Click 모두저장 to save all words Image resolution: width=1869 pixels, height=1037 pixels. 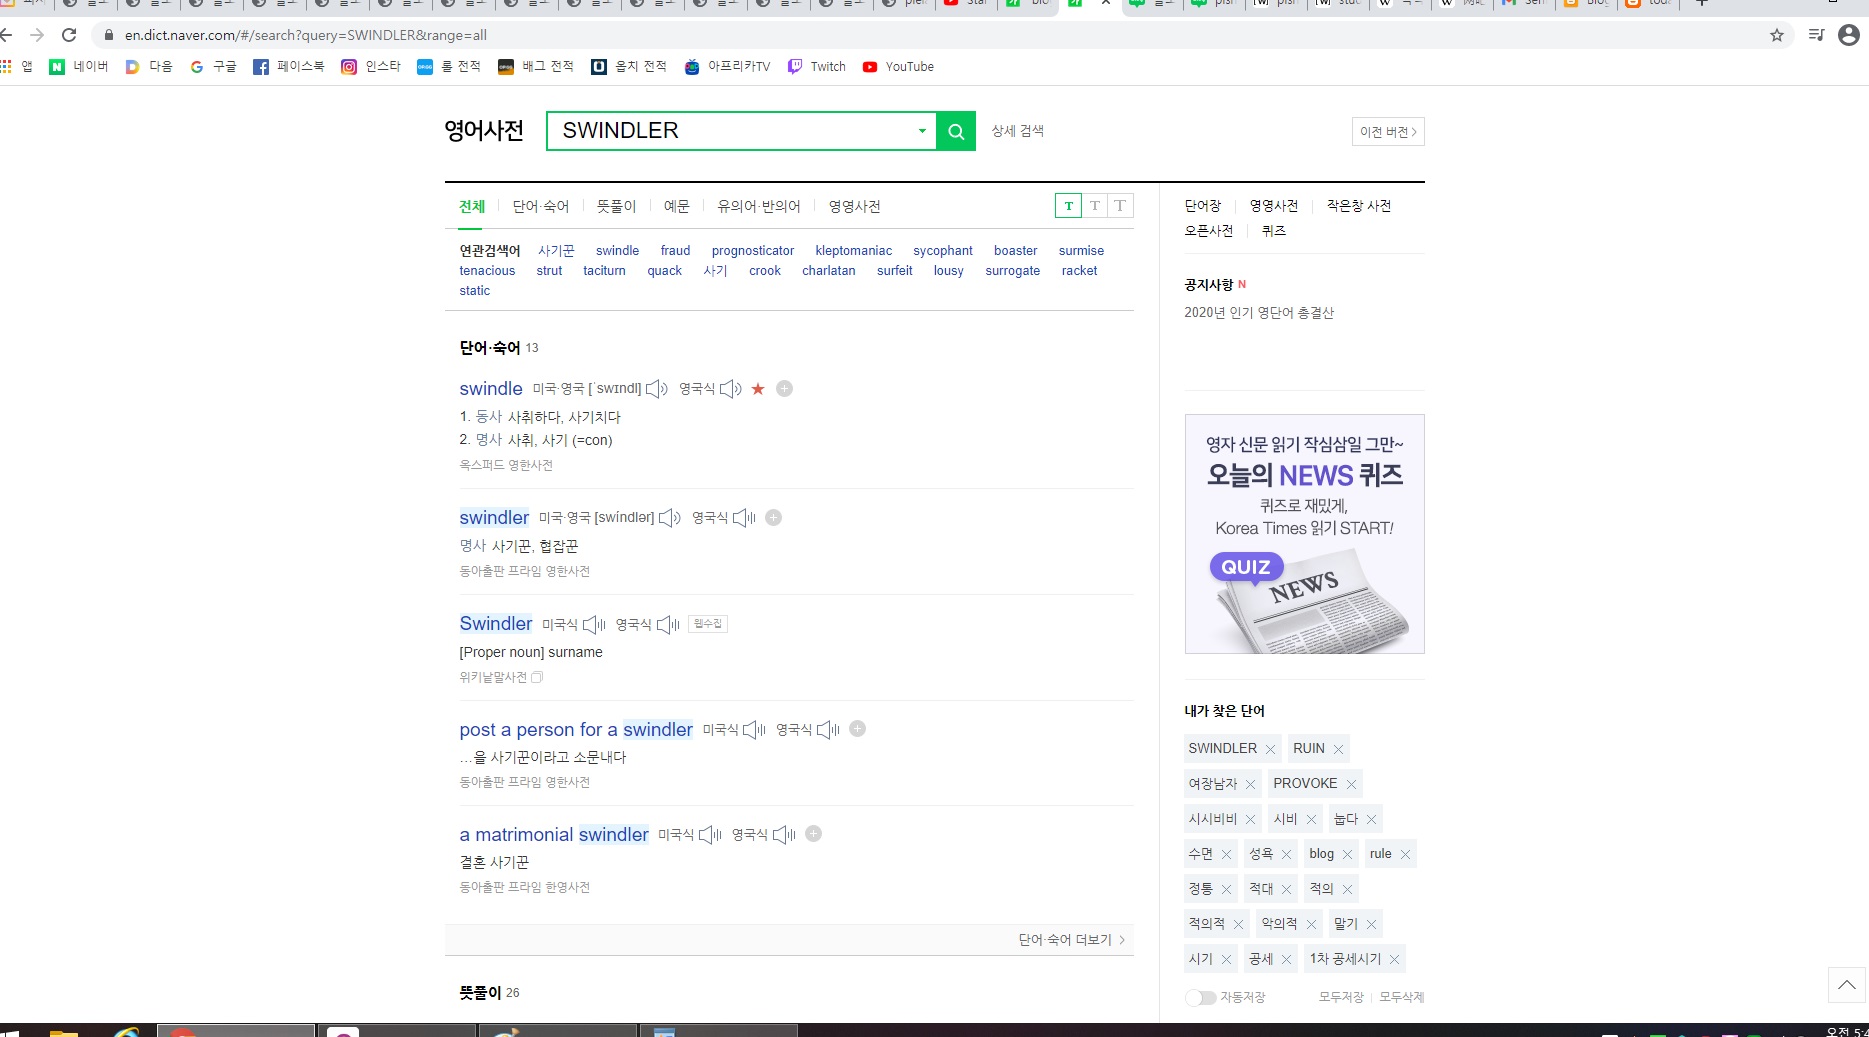click(x=1341, y=998)
